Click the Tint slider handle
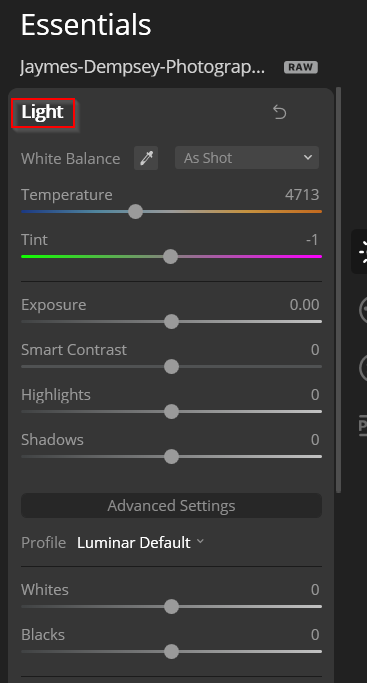367x683 pixels. tap(171, 257)
